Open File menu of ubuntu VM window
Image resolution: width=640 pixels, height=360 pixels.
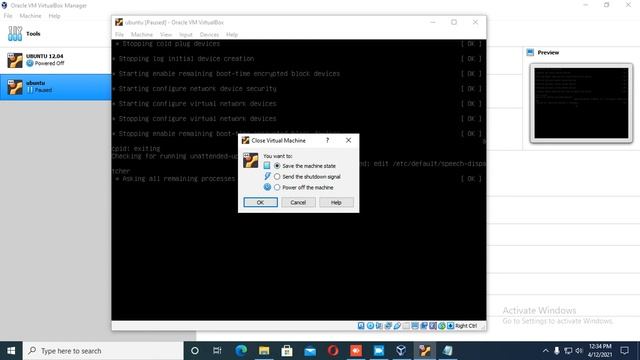tap(119, 35)
